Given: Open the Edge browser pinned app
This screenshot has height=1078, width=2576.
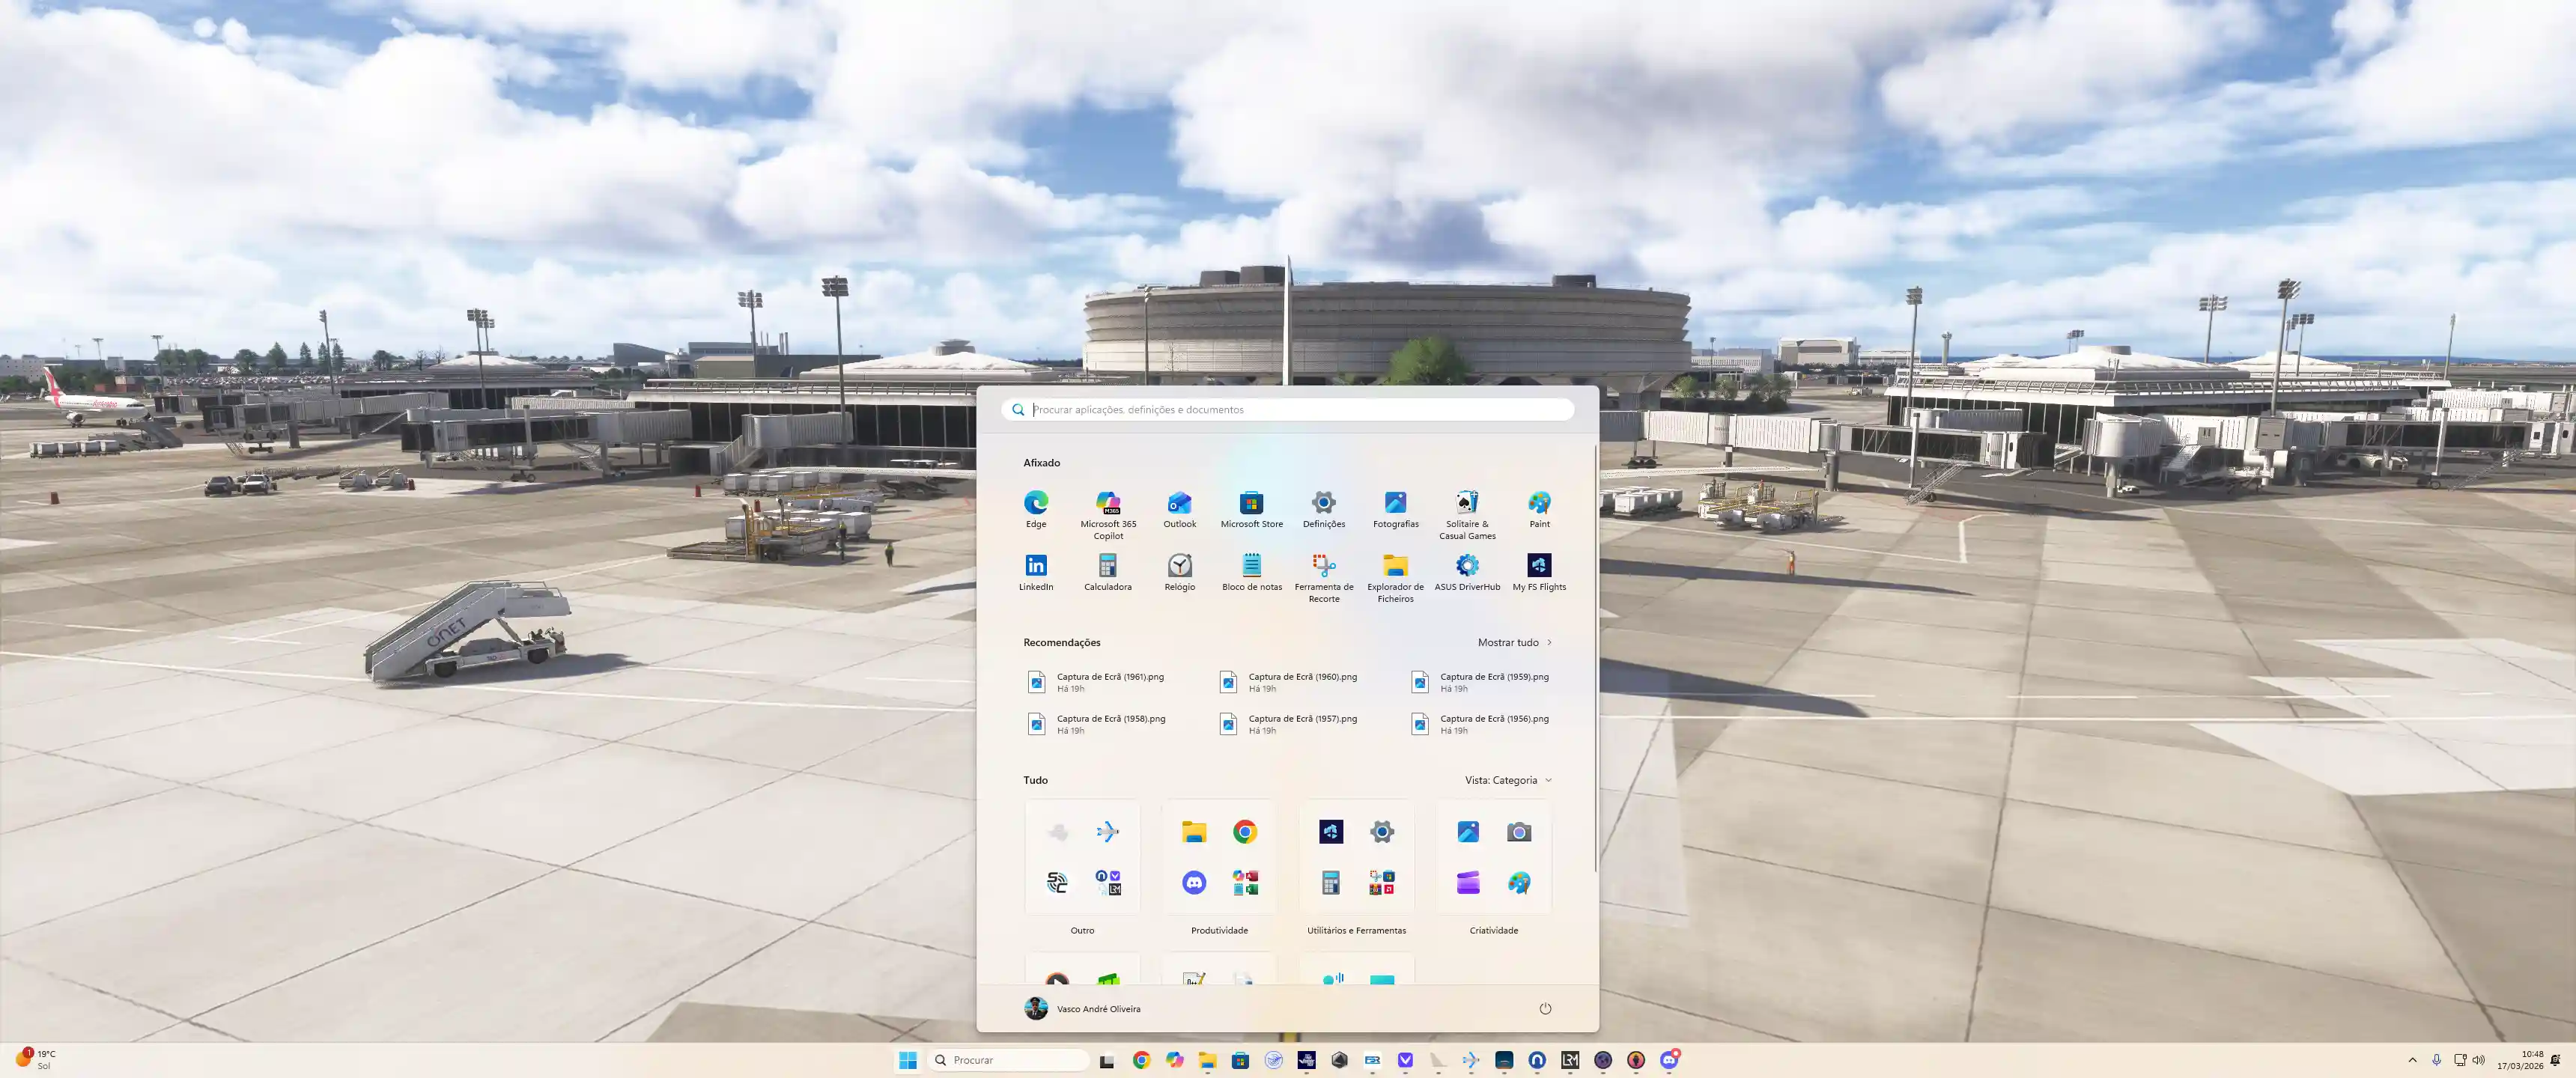Looking at the screenshot, I should point(1035,509).
